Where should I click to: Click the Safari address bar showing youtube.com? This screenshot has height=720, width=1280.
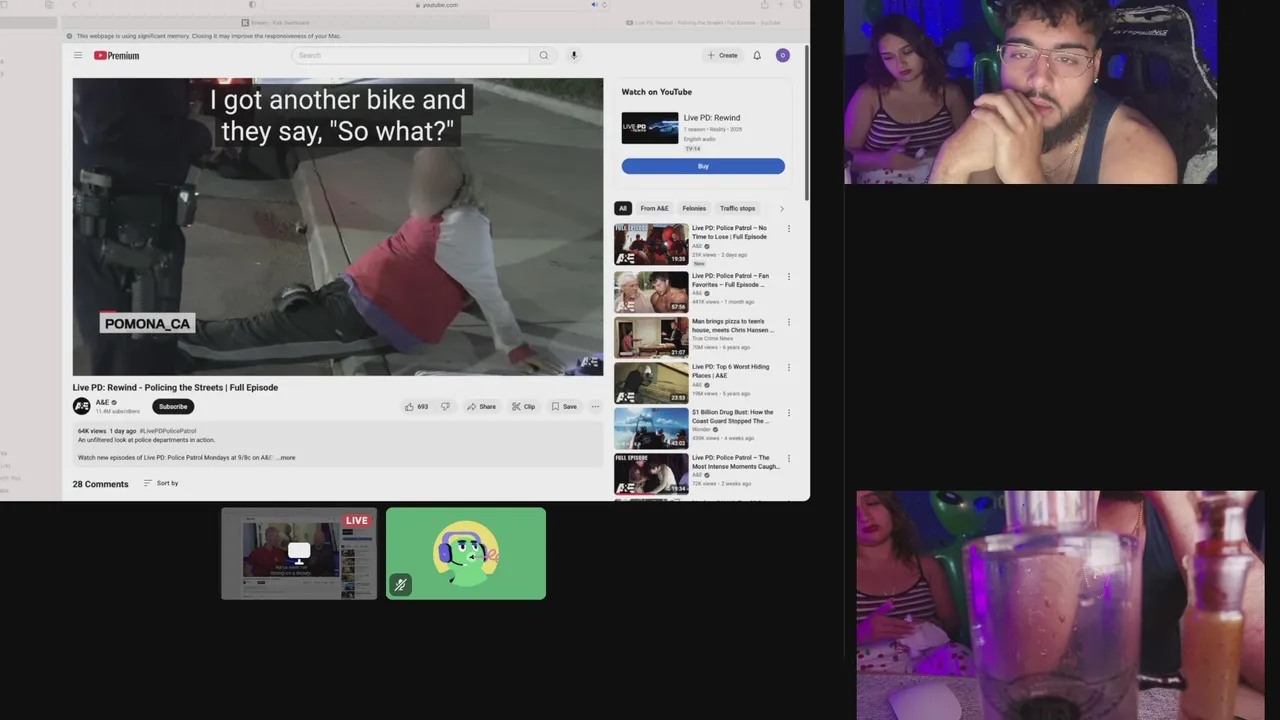(437, 5)
